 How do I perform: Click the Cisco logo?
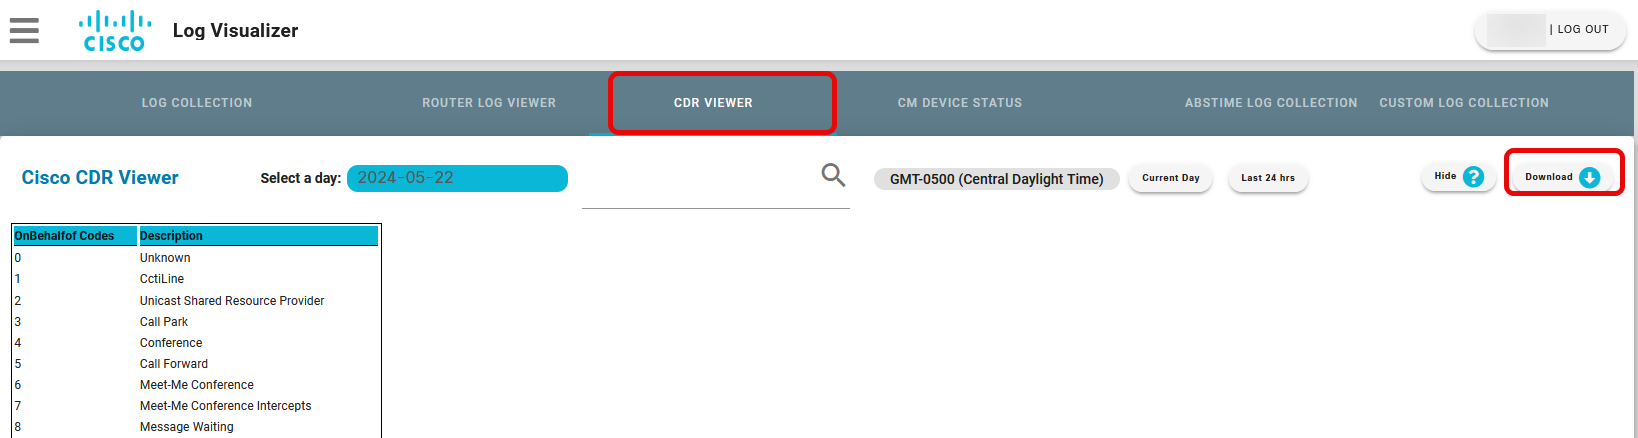coord(115,31)
